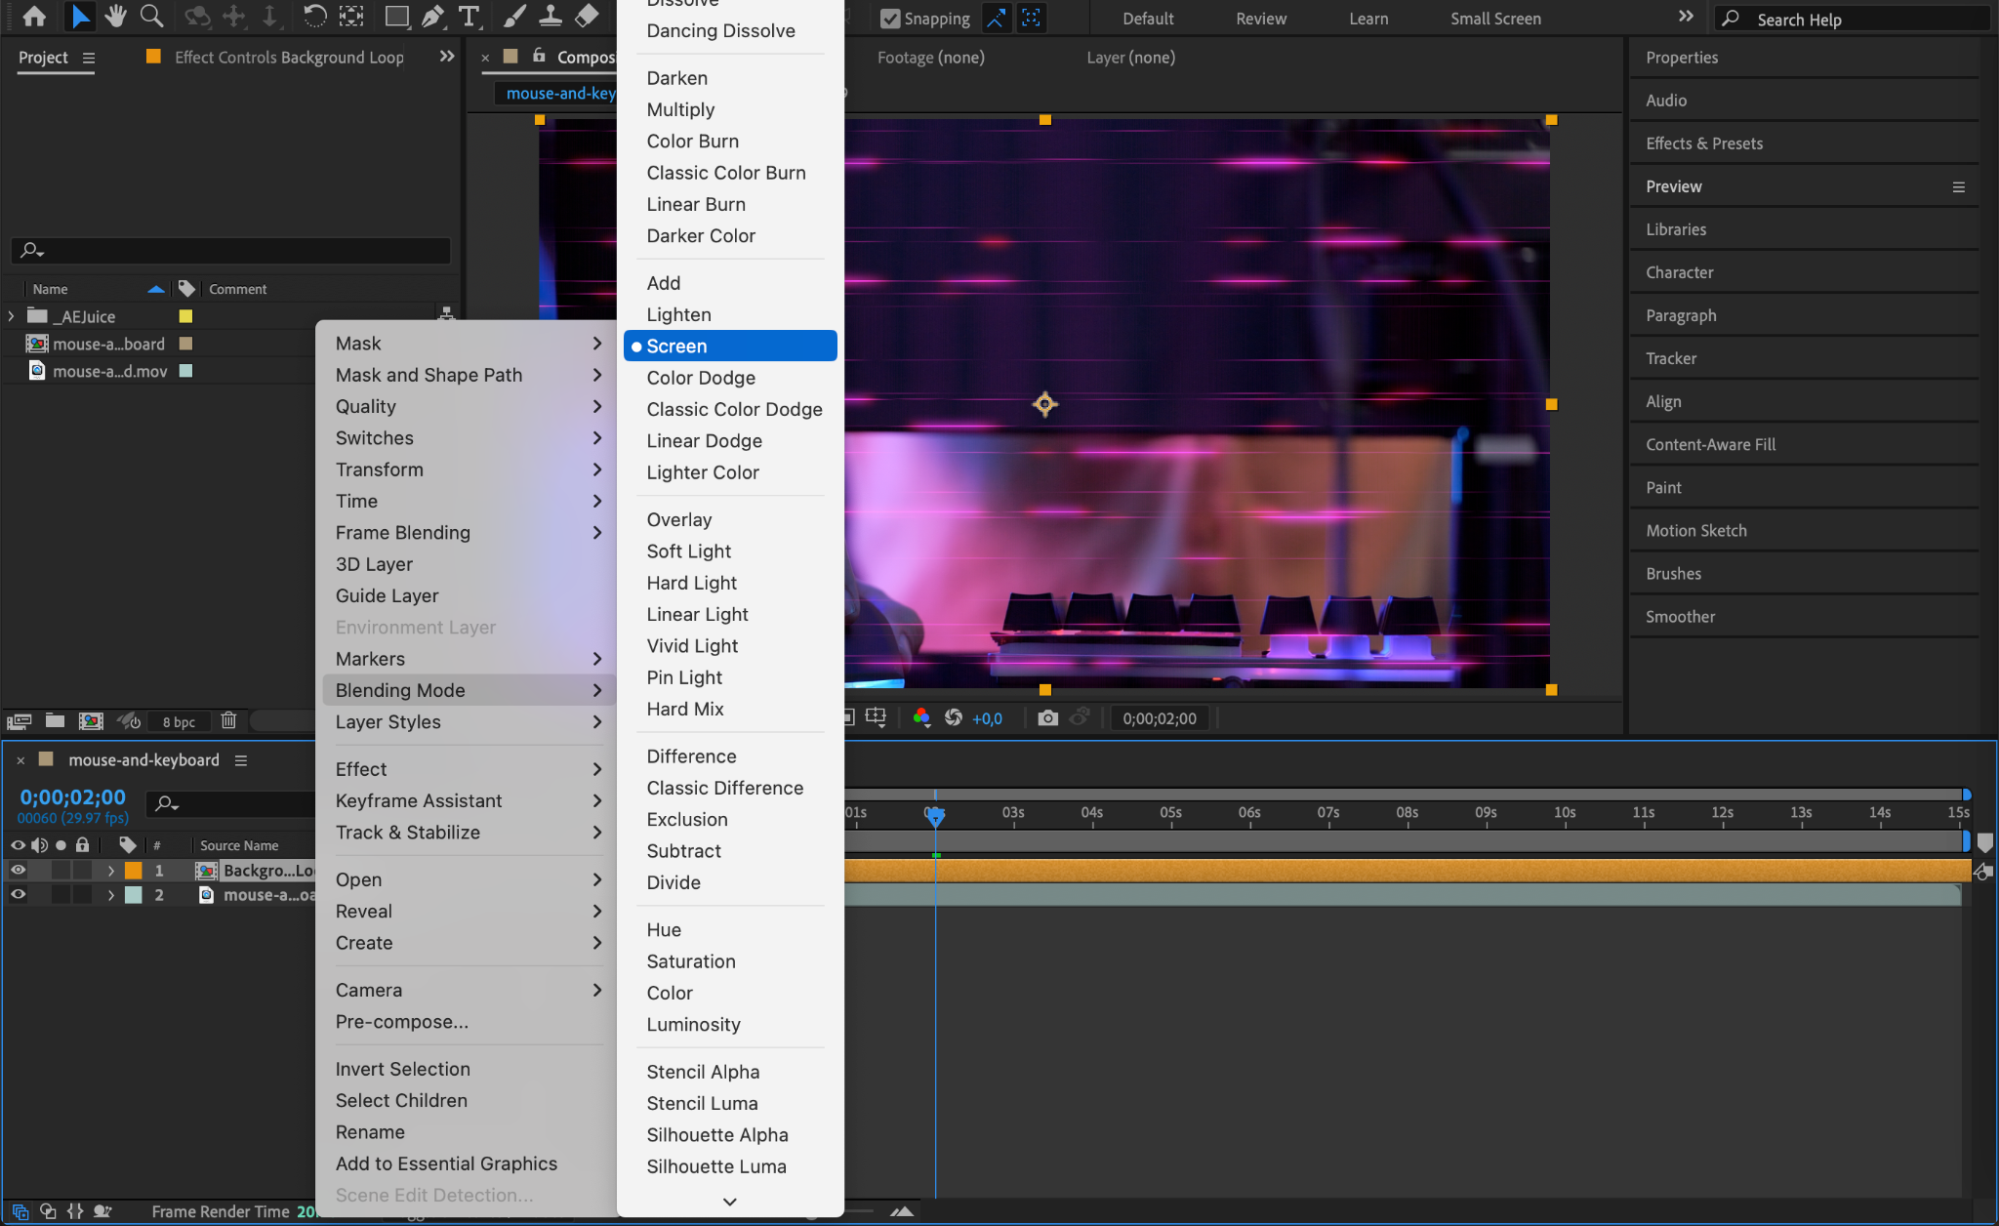Screen dimensions: 1999x1226
Task: Click the Project panel search field
Action: (x=240, y=250)
